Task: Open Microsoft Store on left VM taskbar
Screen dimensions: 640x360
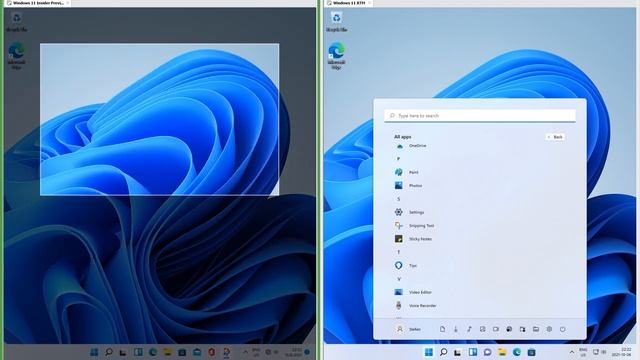Action: coord(182,352)
